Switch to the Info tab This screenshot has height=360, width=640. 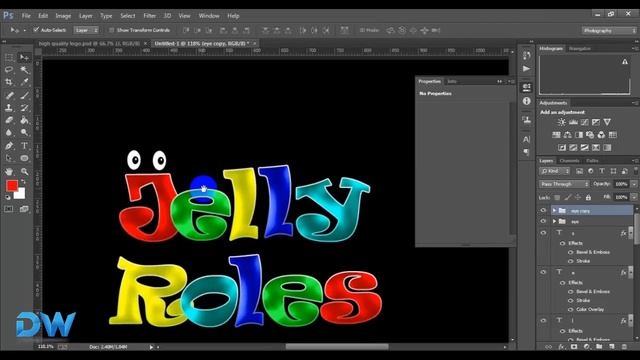[x=451, y=81]
